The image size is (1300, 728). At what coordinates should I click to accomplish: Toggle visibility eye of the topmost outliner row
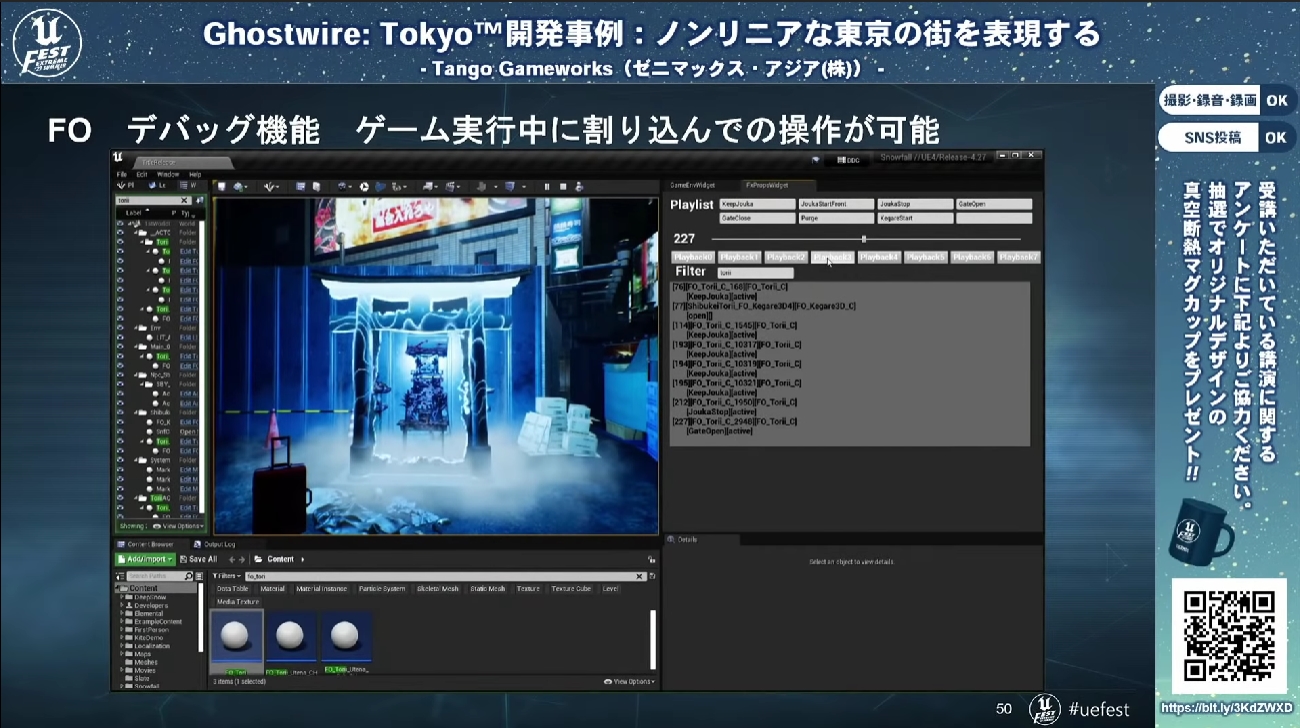coord(121,222)
